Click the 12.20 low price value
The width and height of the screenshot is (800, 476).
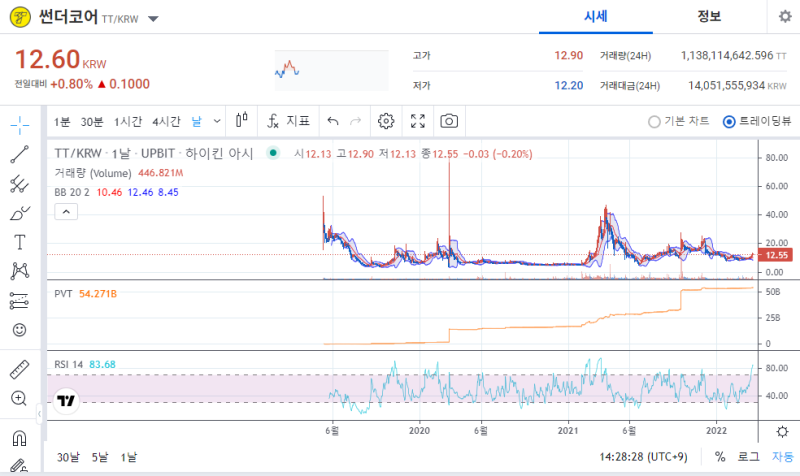click(x=568, y=85)
